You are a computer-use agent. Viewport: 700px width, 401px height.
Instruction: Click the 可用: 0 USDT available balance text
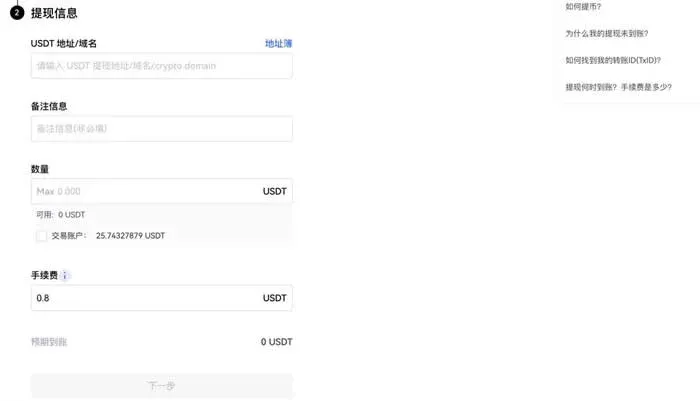[61, 215]
